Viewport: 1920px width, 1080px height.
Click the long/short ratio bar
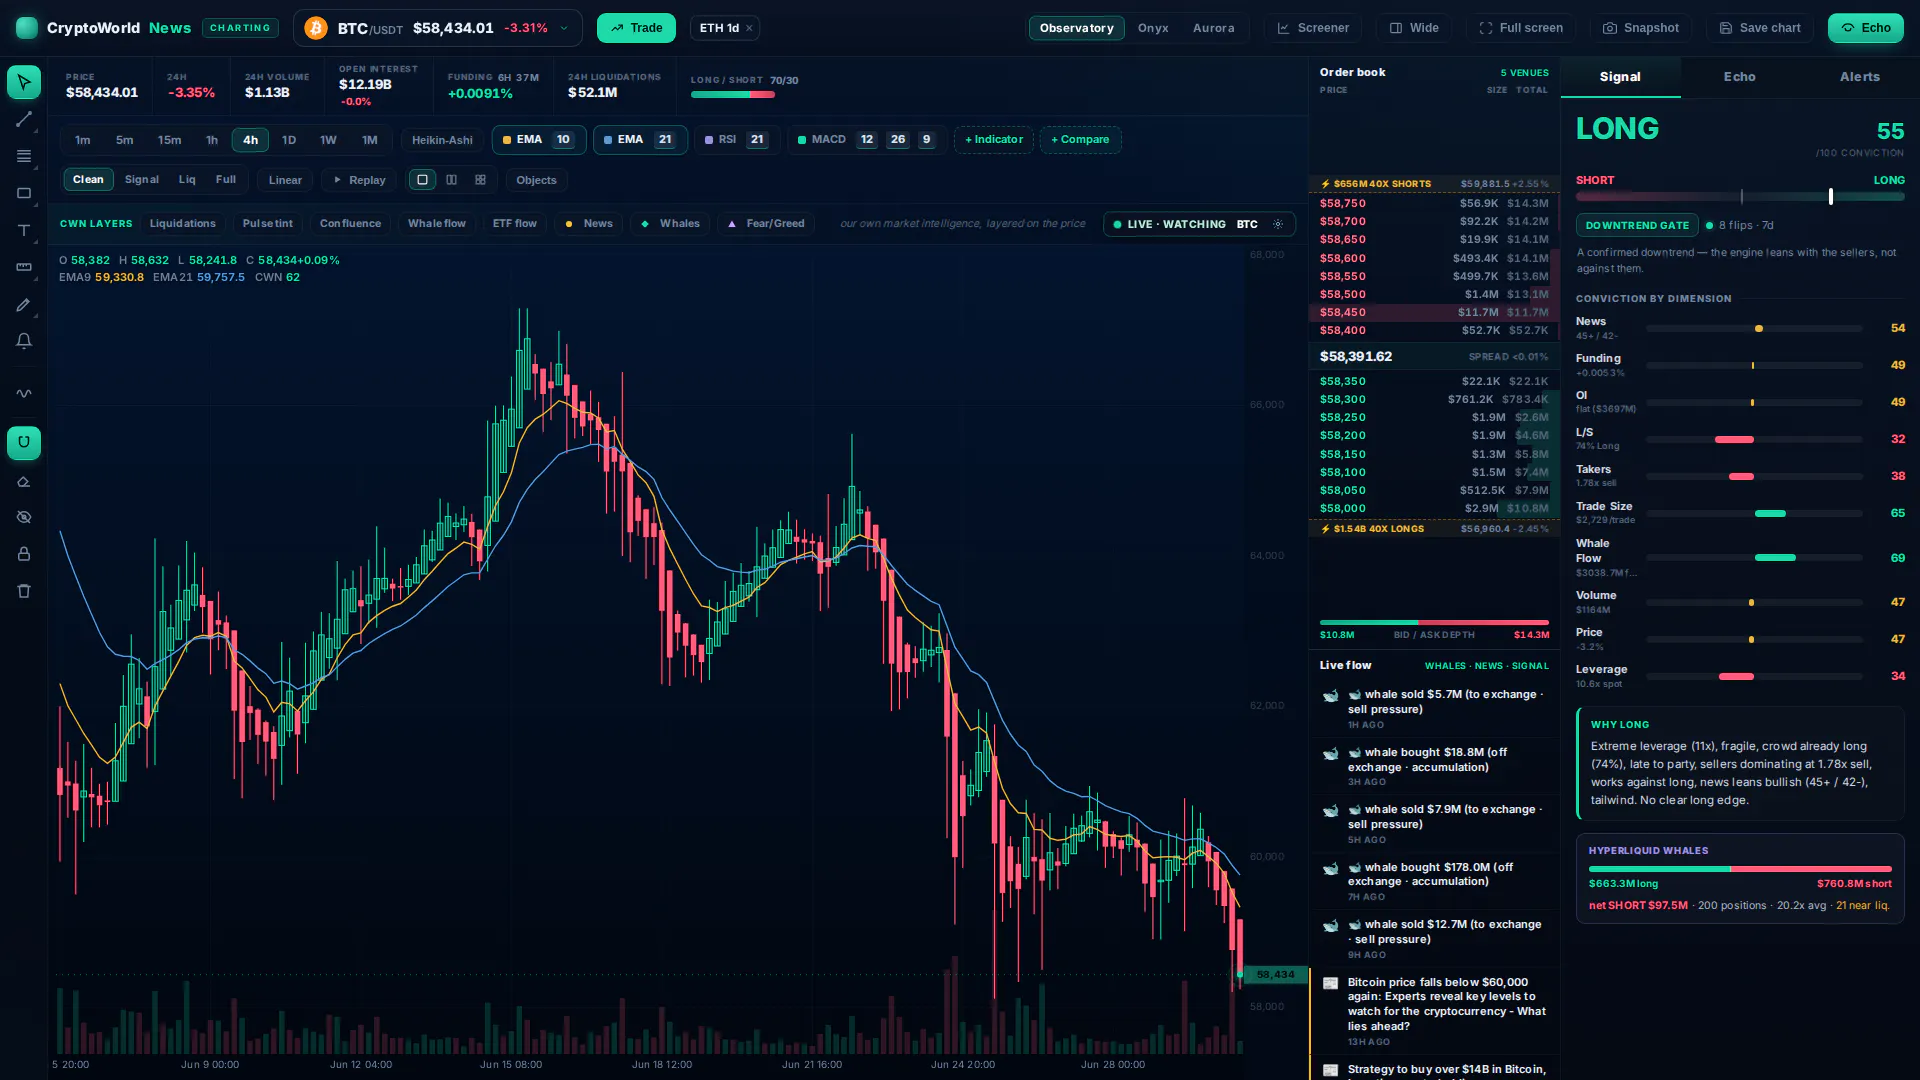[x=733, y=95]
